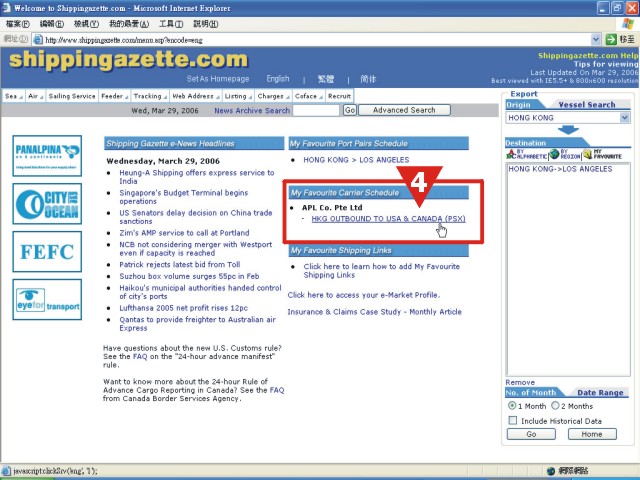640x480 pixels.
Task: Open the 檢視(V) View menu
Action: 86,24
